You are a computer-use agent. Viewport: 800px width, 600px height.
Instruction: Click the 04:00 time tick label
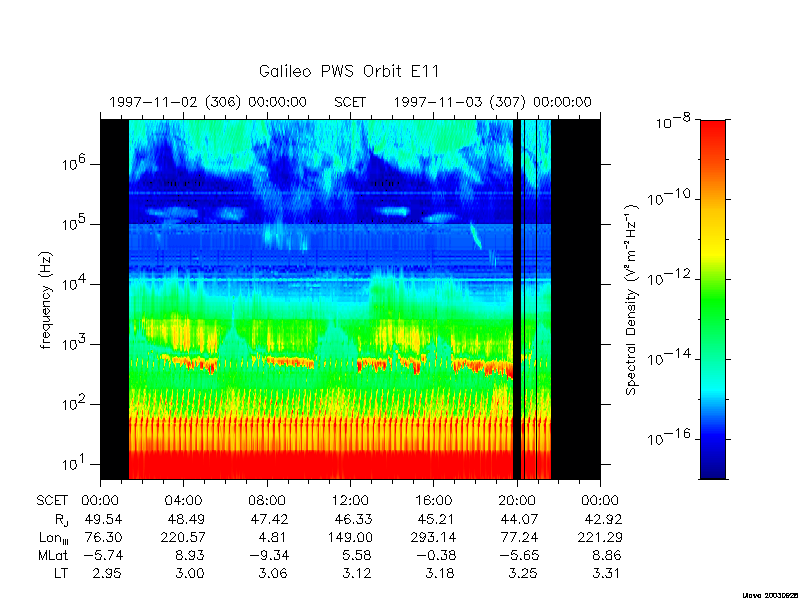pyautogui.click(x=183, y=501)
